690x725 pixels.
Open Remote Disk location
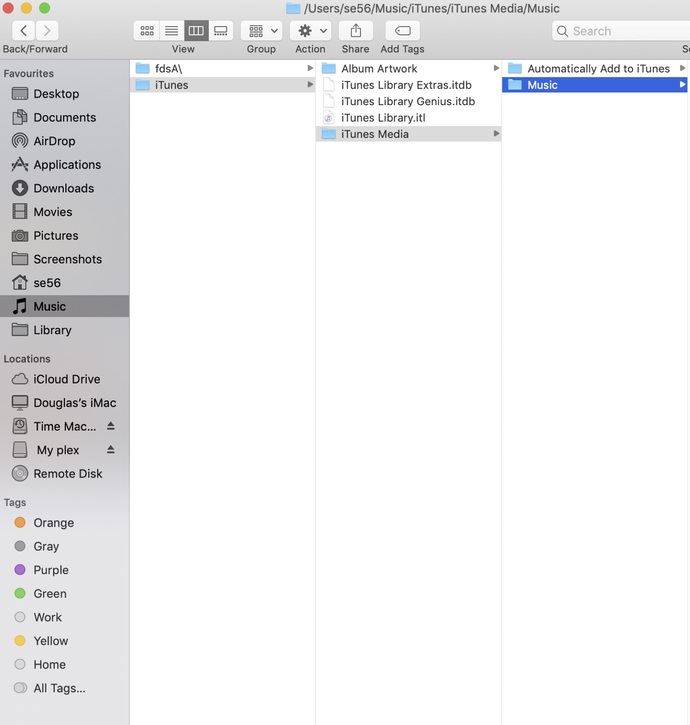pos(64,473)
